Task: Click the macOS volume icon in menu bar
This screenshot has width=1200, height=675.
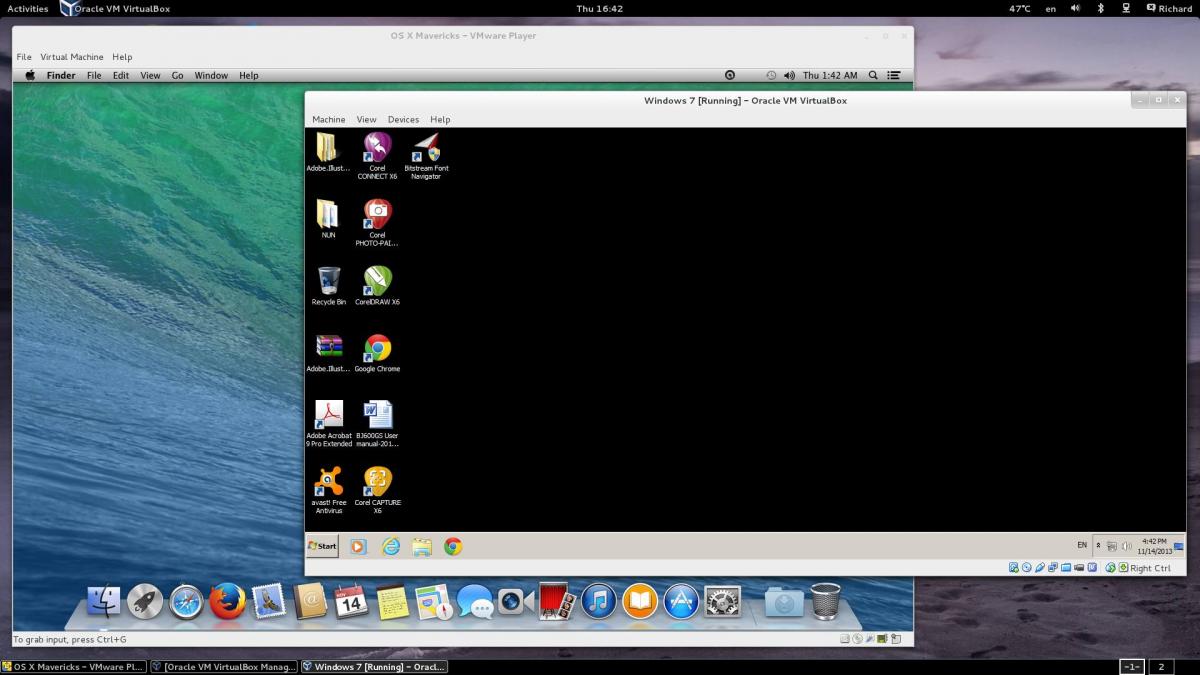Action: pos(789,75)
